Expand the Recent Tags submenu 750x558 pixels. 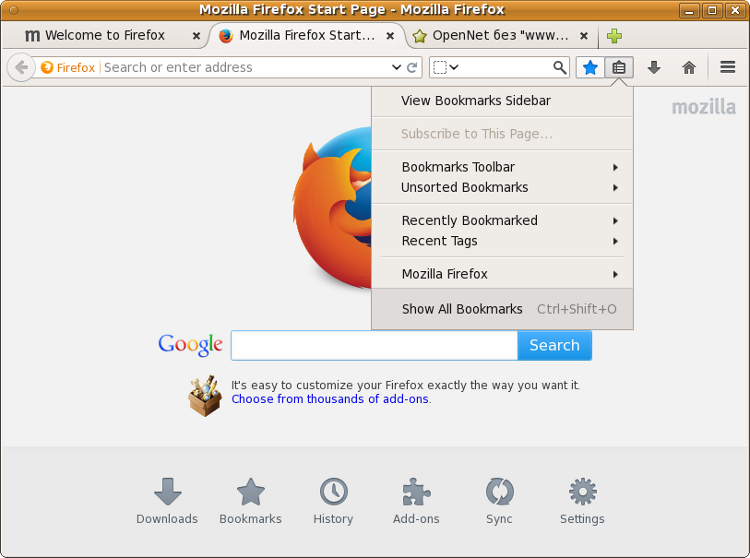tap(502, 241)
